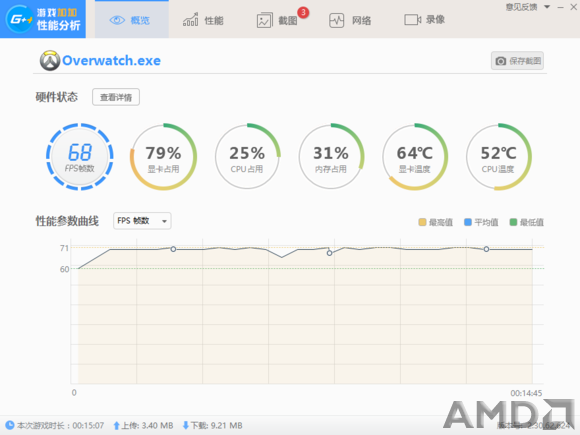View hardware details via 查看详情 button

click(x=116, y=97)
